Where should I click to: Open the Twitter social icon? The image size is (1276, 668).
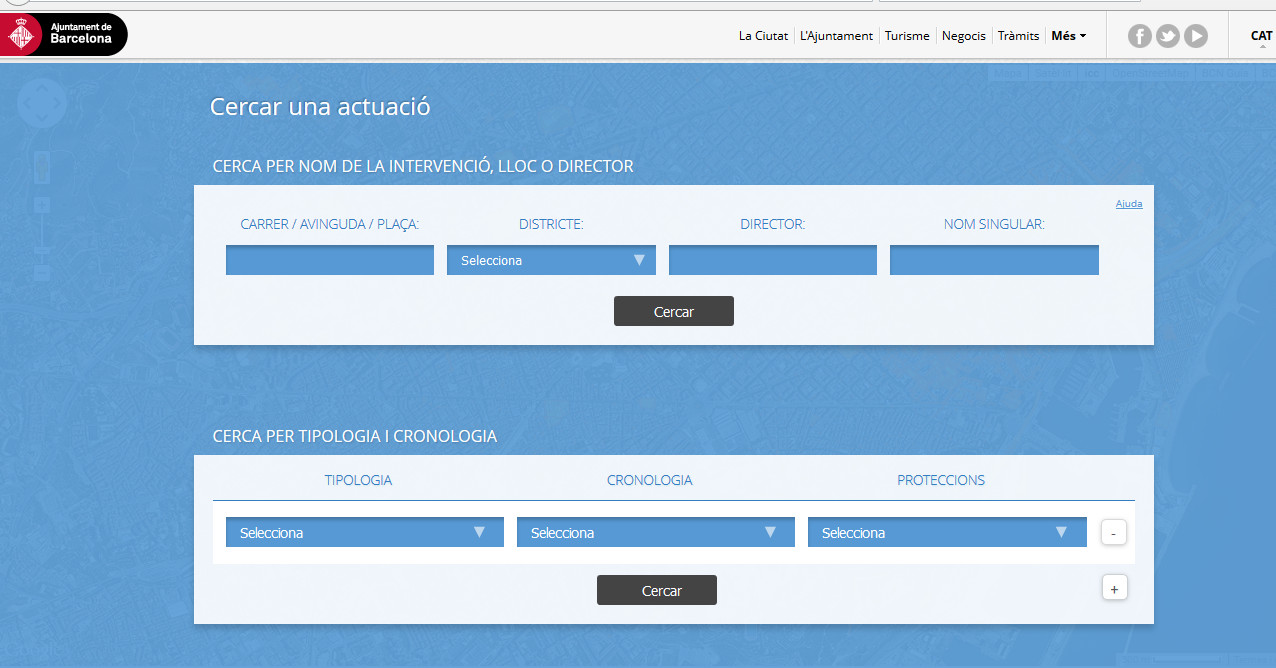(x=1168, y=36)
